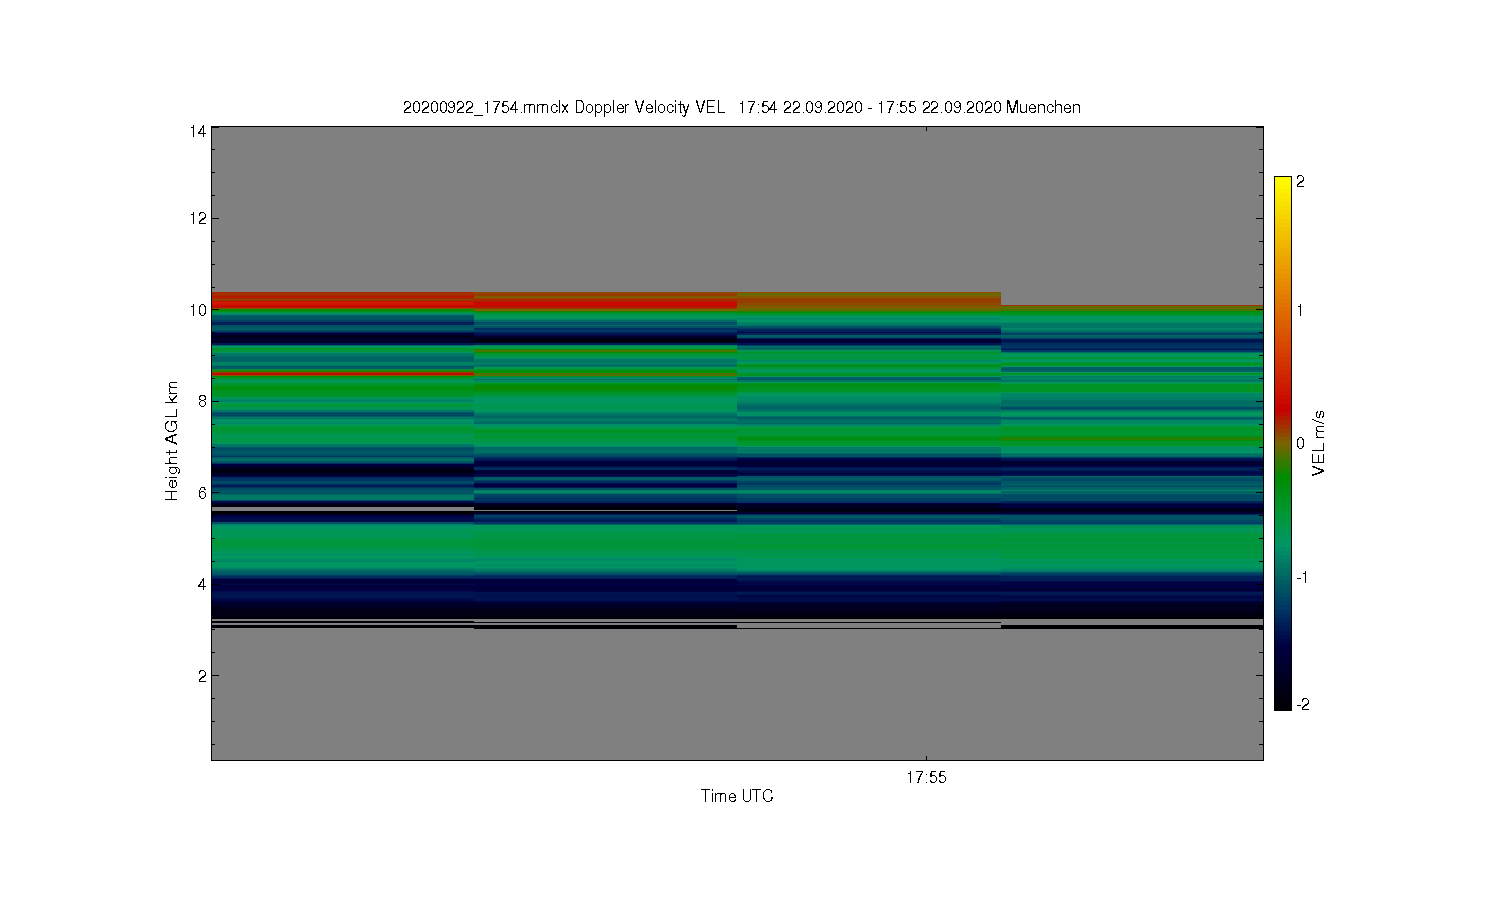Click the plot title text

[741, 107]
